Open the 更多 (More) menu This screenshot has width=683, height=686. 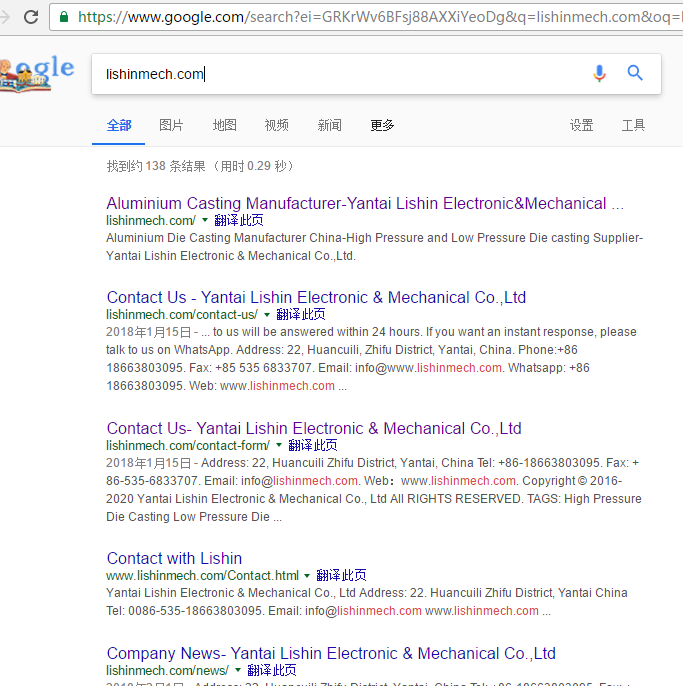pyautogui.click(x=382, y=125)
